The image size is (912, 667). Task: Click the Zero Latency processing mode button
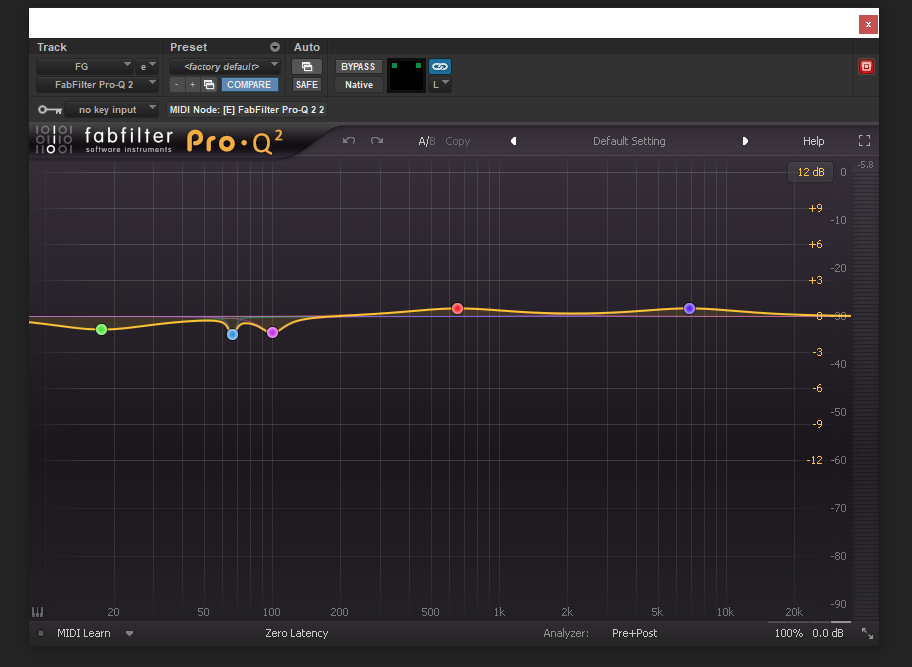point(296,633)
